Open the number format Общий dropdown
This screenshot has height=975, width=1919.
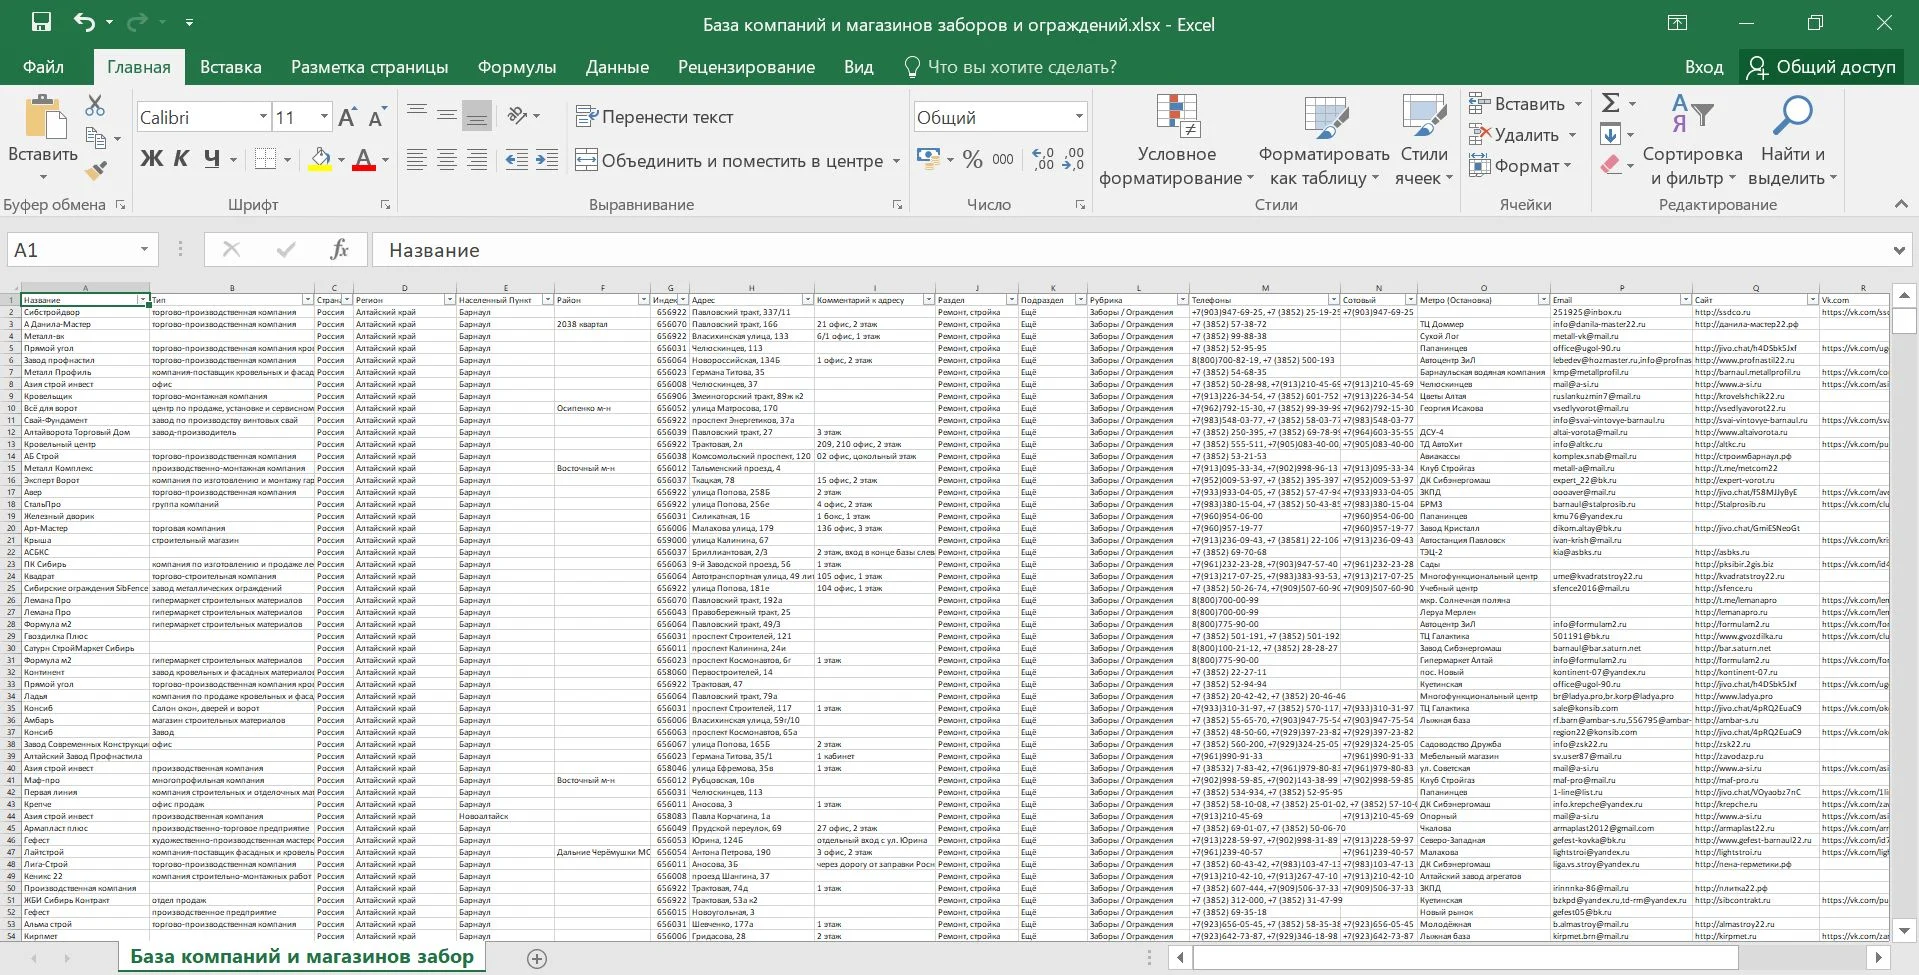pyautogui.click(x=1079, y=117)
